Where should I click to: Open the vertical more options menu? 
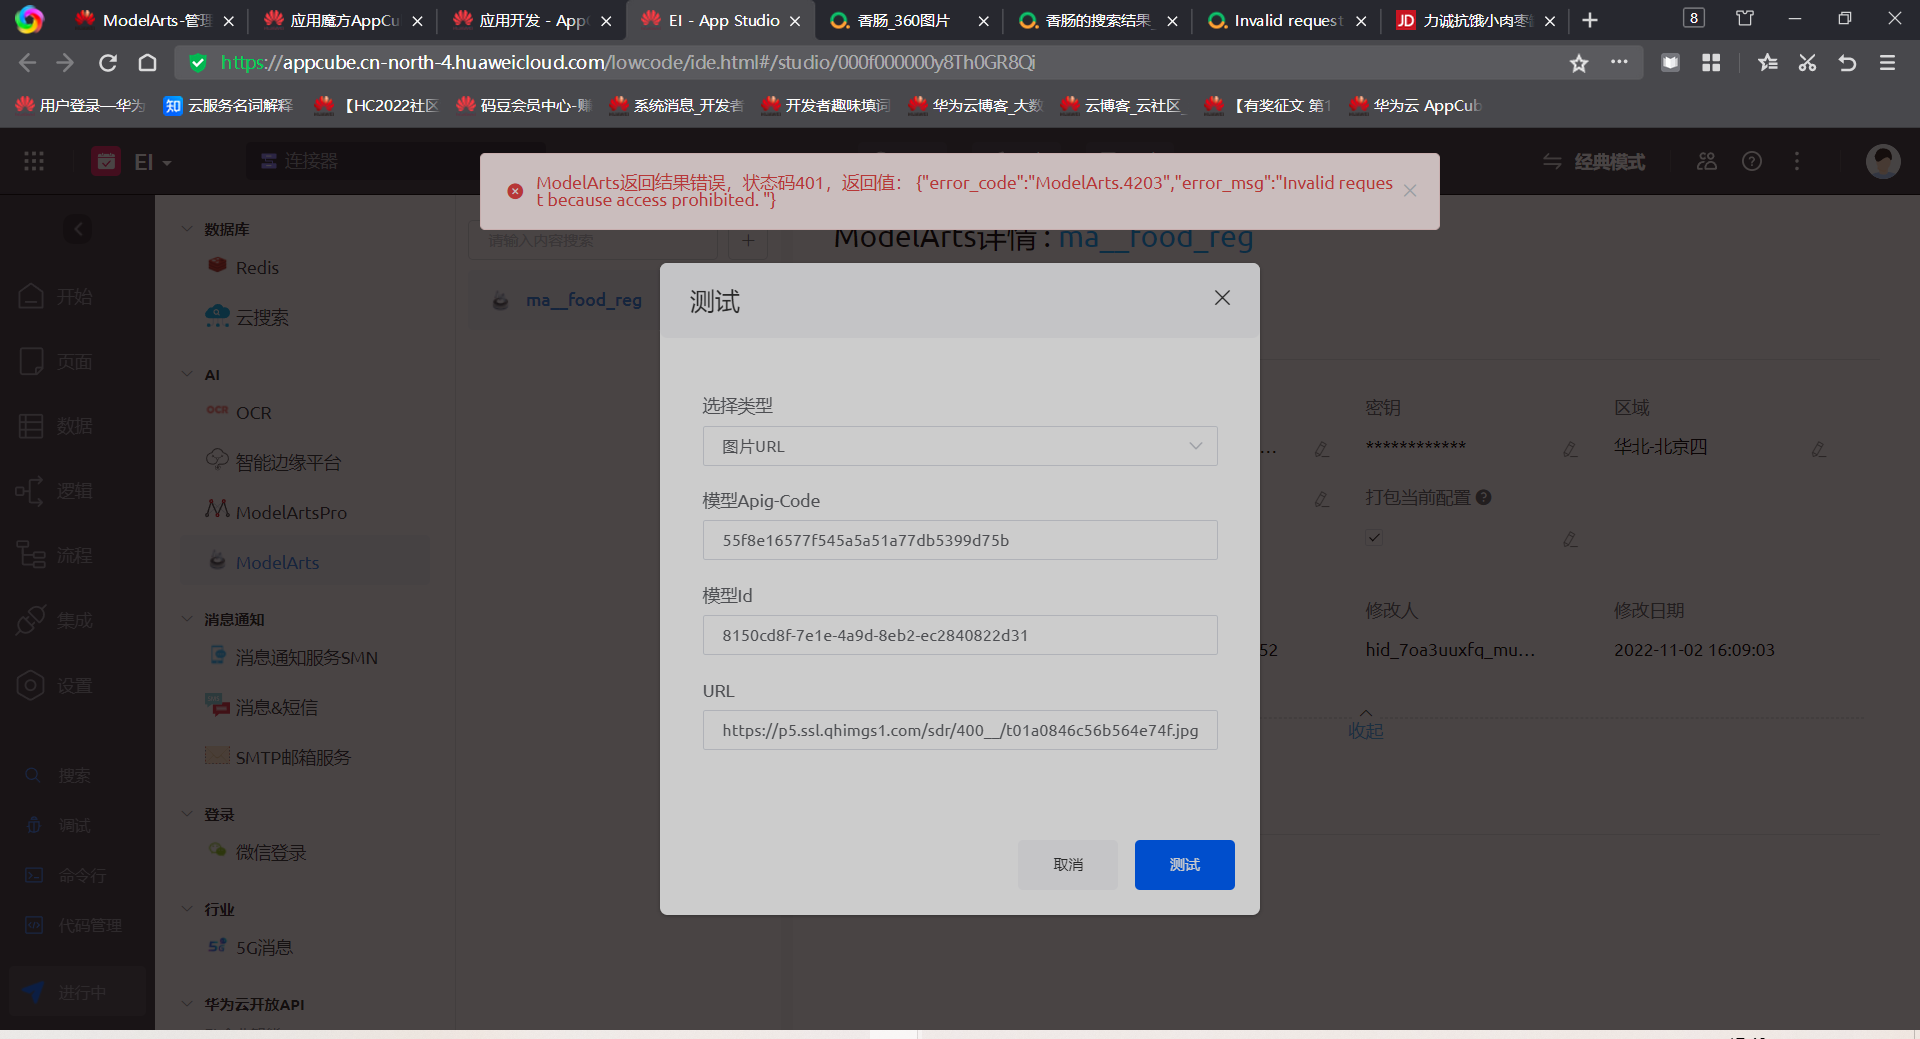1797,161
